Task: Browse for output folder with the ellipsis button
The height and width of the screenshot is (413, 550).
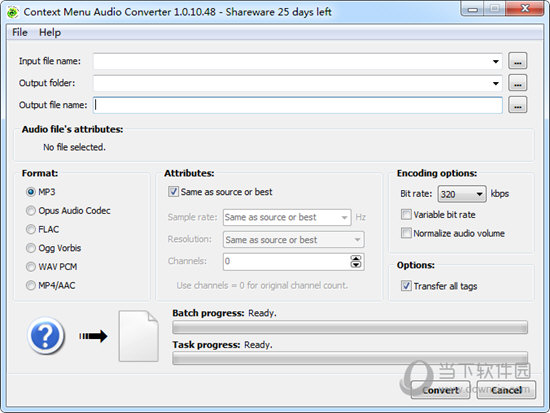Action: click(517, 84)
